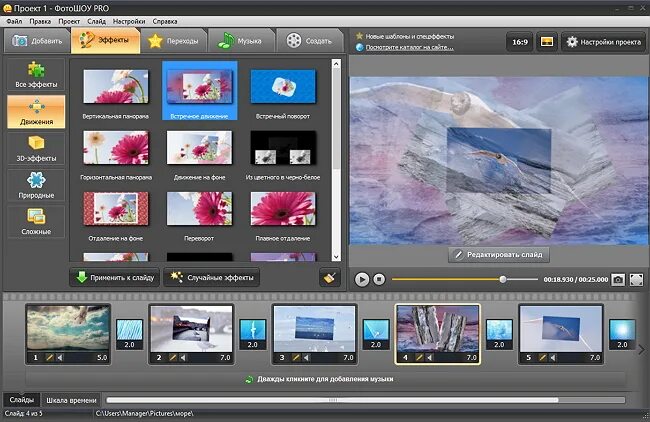Play the slideshow preview
The height and width of the screenshot is (422, 650).
click(x=361, y=279)
